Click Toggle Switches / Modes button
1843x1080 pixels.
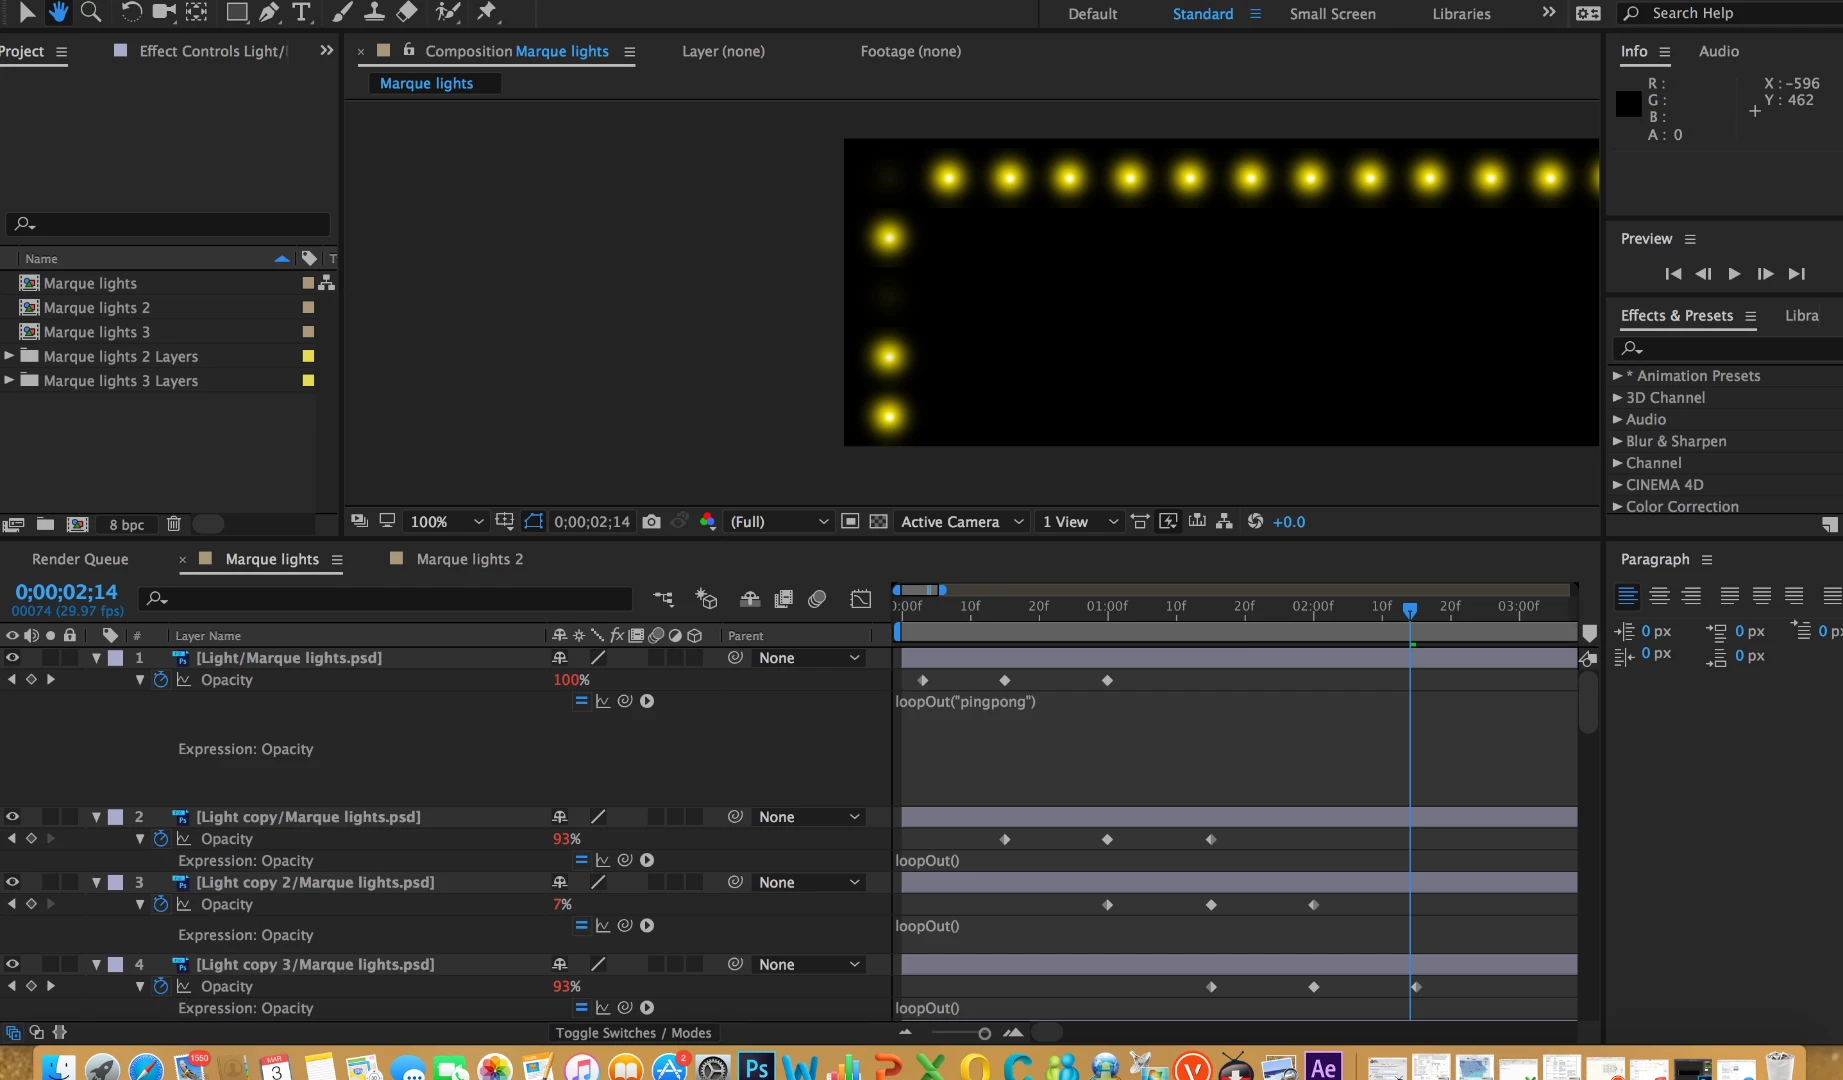(x=633, y=1033)
